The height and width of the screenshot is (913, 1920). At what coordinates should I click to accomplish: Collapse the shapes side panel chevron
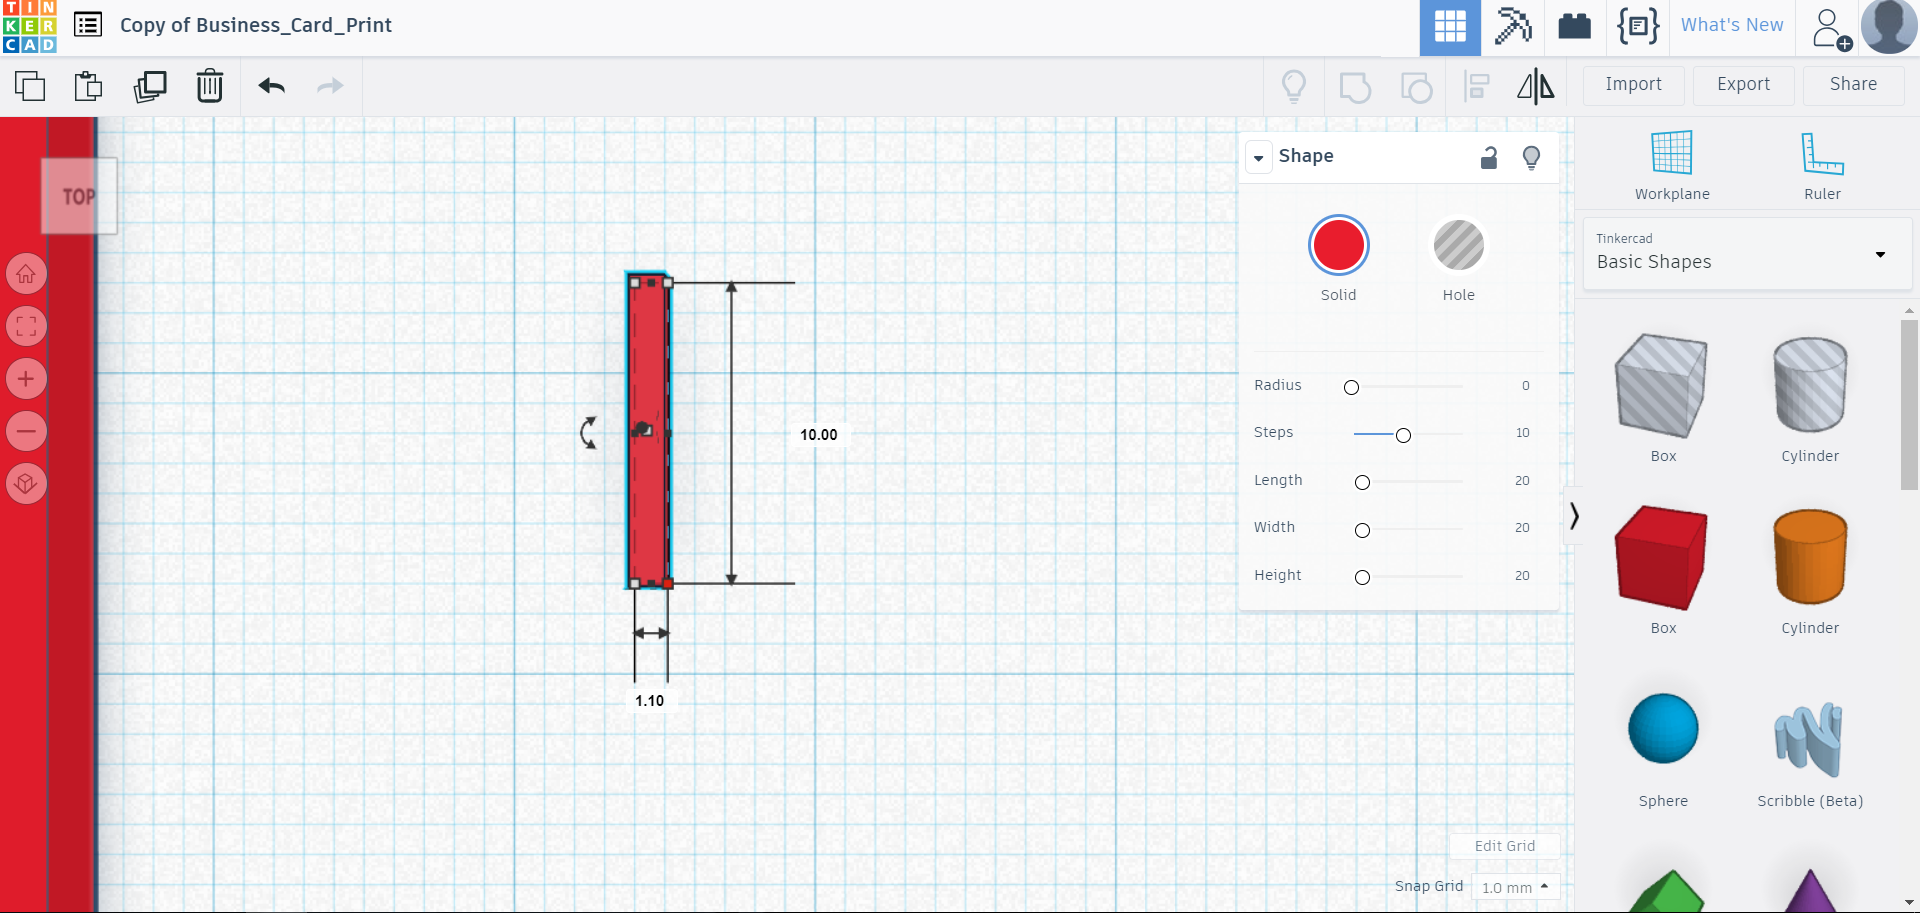click(1574, 515)
